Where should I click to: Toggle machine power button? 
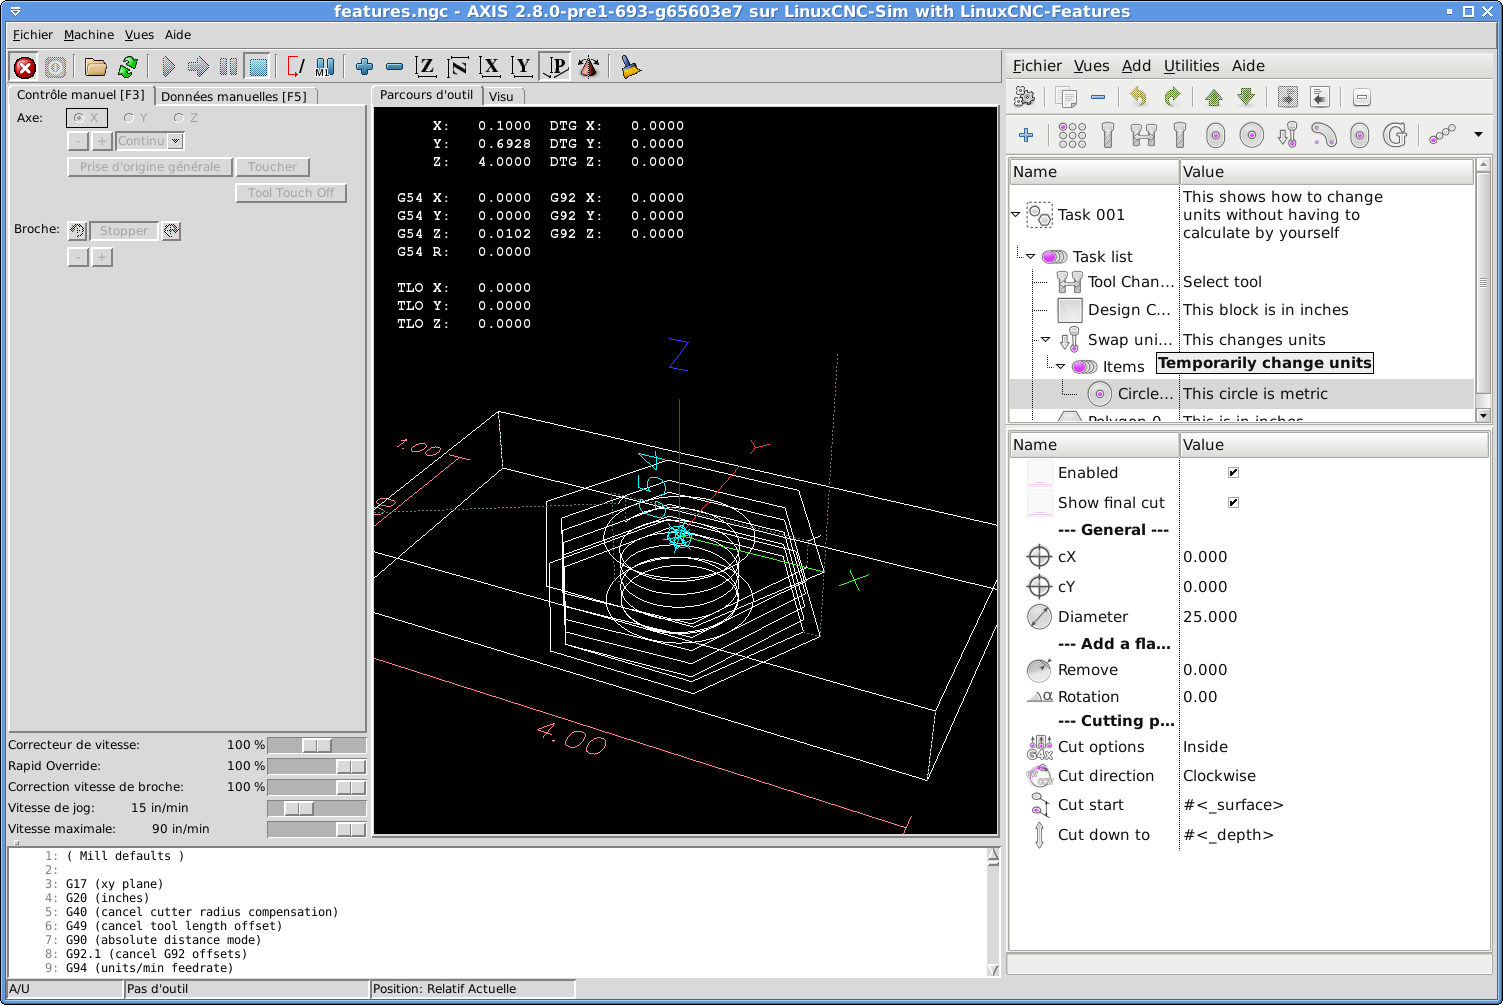tap(56, 67)
